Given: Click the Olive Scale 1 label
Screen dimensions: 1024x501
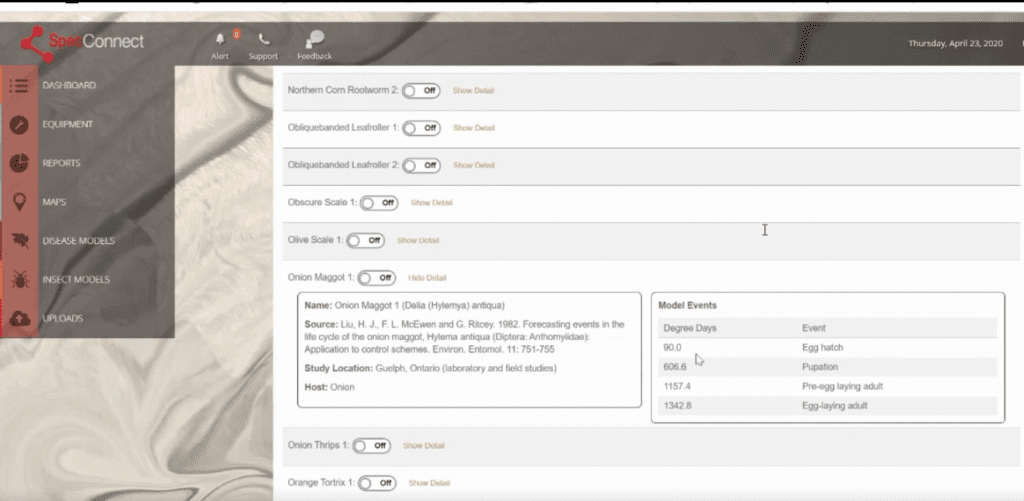Looking at the screenshot, I should [315, 240].
